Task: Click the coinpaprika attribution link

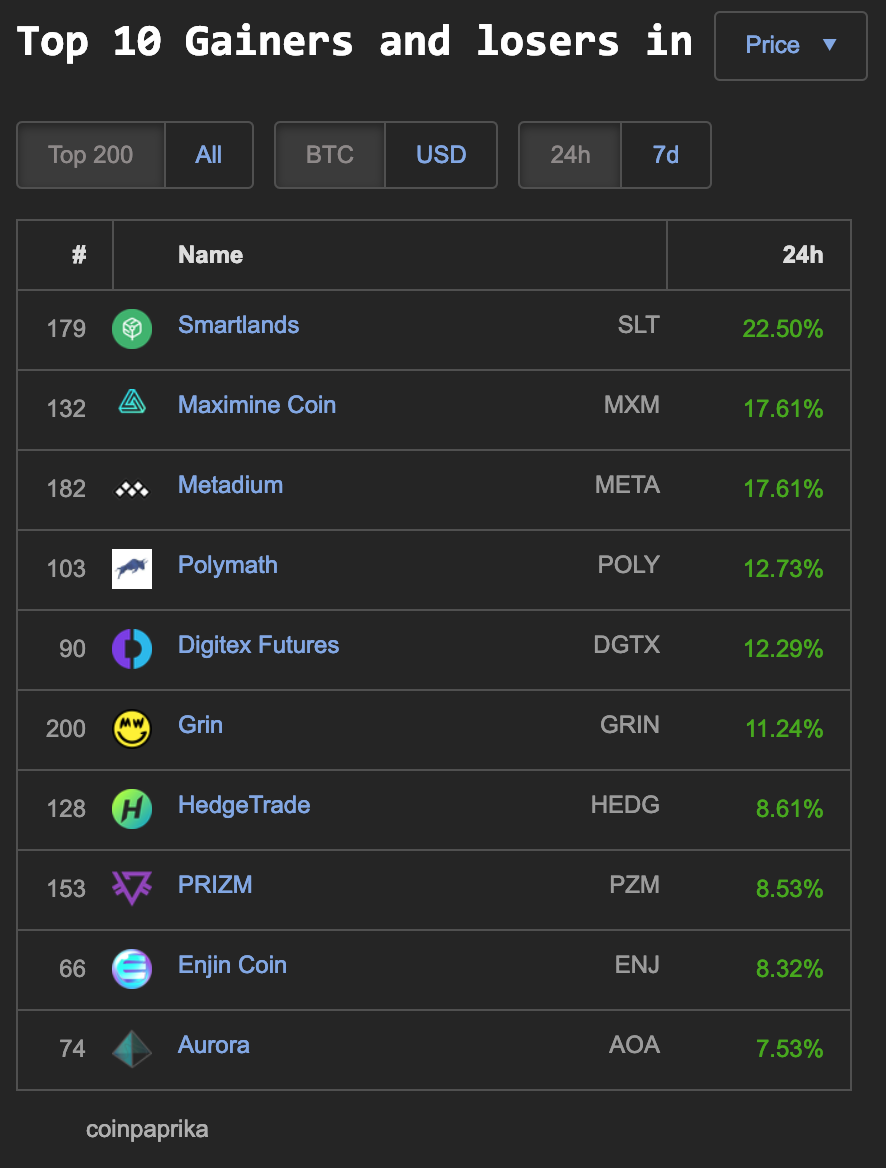Action: coord(147,1130)
